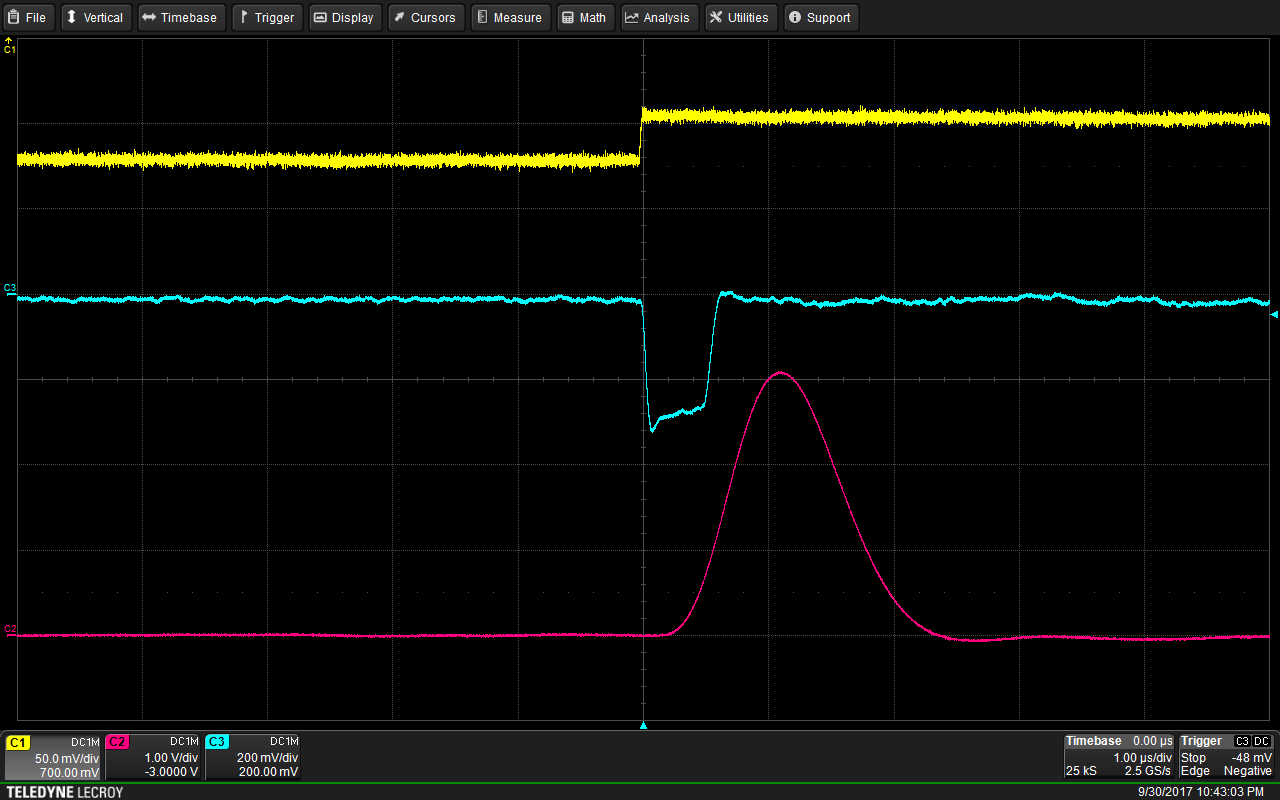The image size is (1280, 800).
Task: Click the yellow C1 ground marker on left edge
Action: 10,46
